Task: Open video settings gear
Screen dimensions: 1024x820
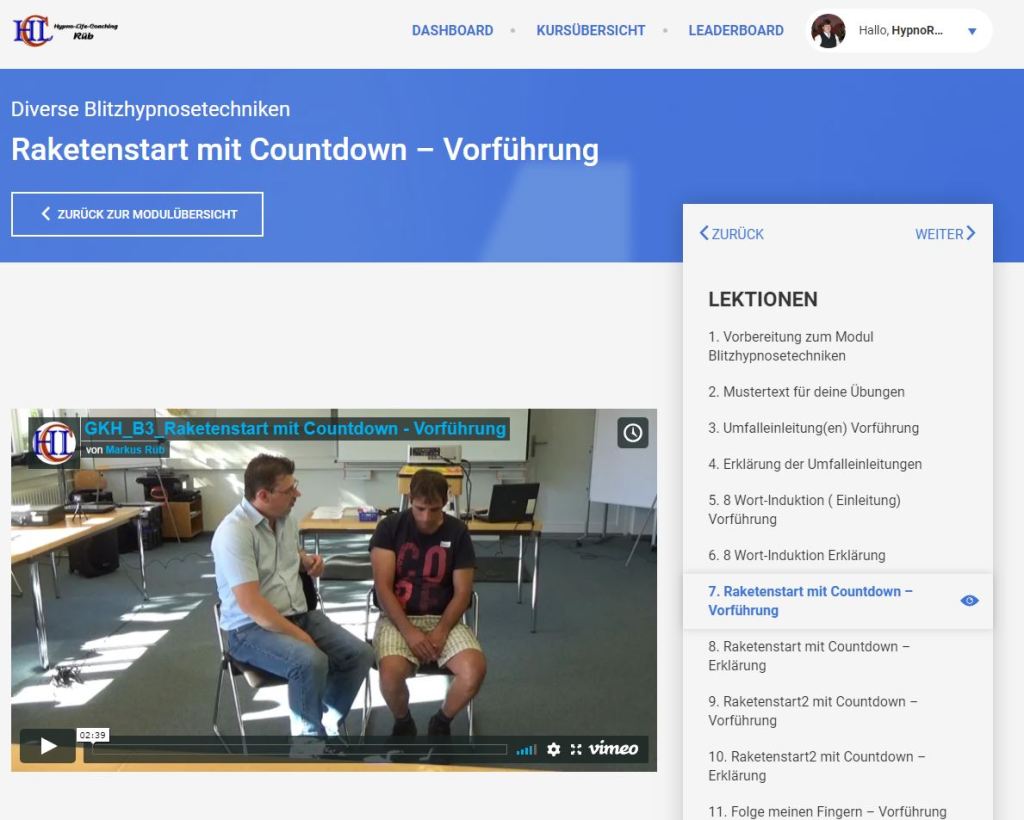Action: click(553, 749)
